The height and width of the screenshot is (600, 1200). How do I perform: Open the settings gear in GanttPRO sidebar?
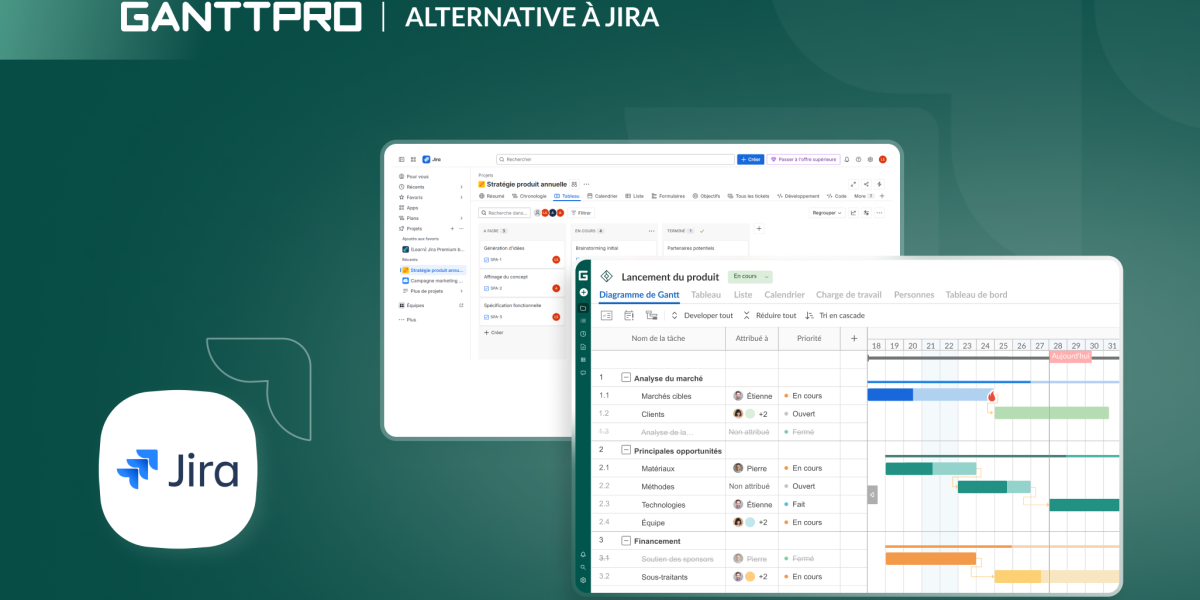coord(583,580)
